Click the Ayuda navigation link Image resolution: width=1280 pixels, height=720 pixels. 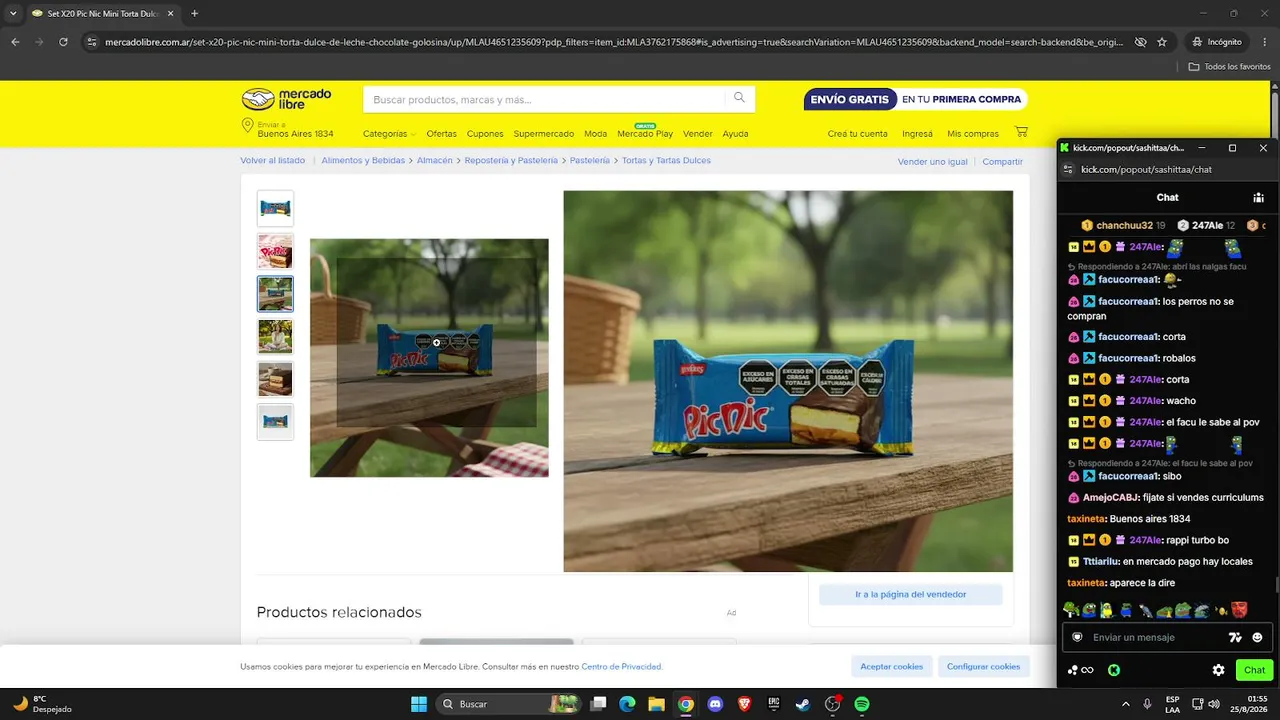point(735,134)
